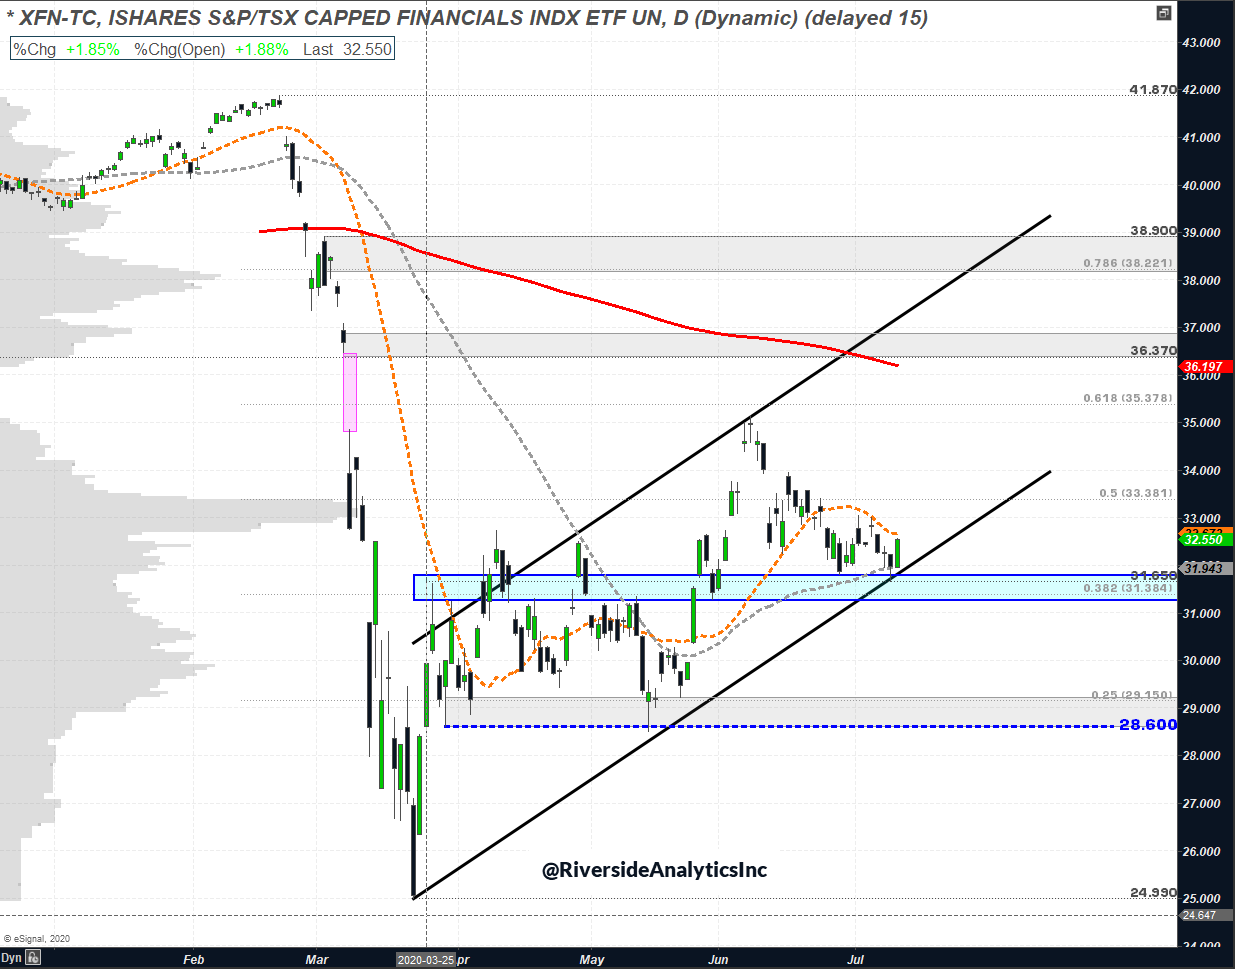Select the 2020-03-25 date cursor label
1235x969 pixels.
click(425, 959)
